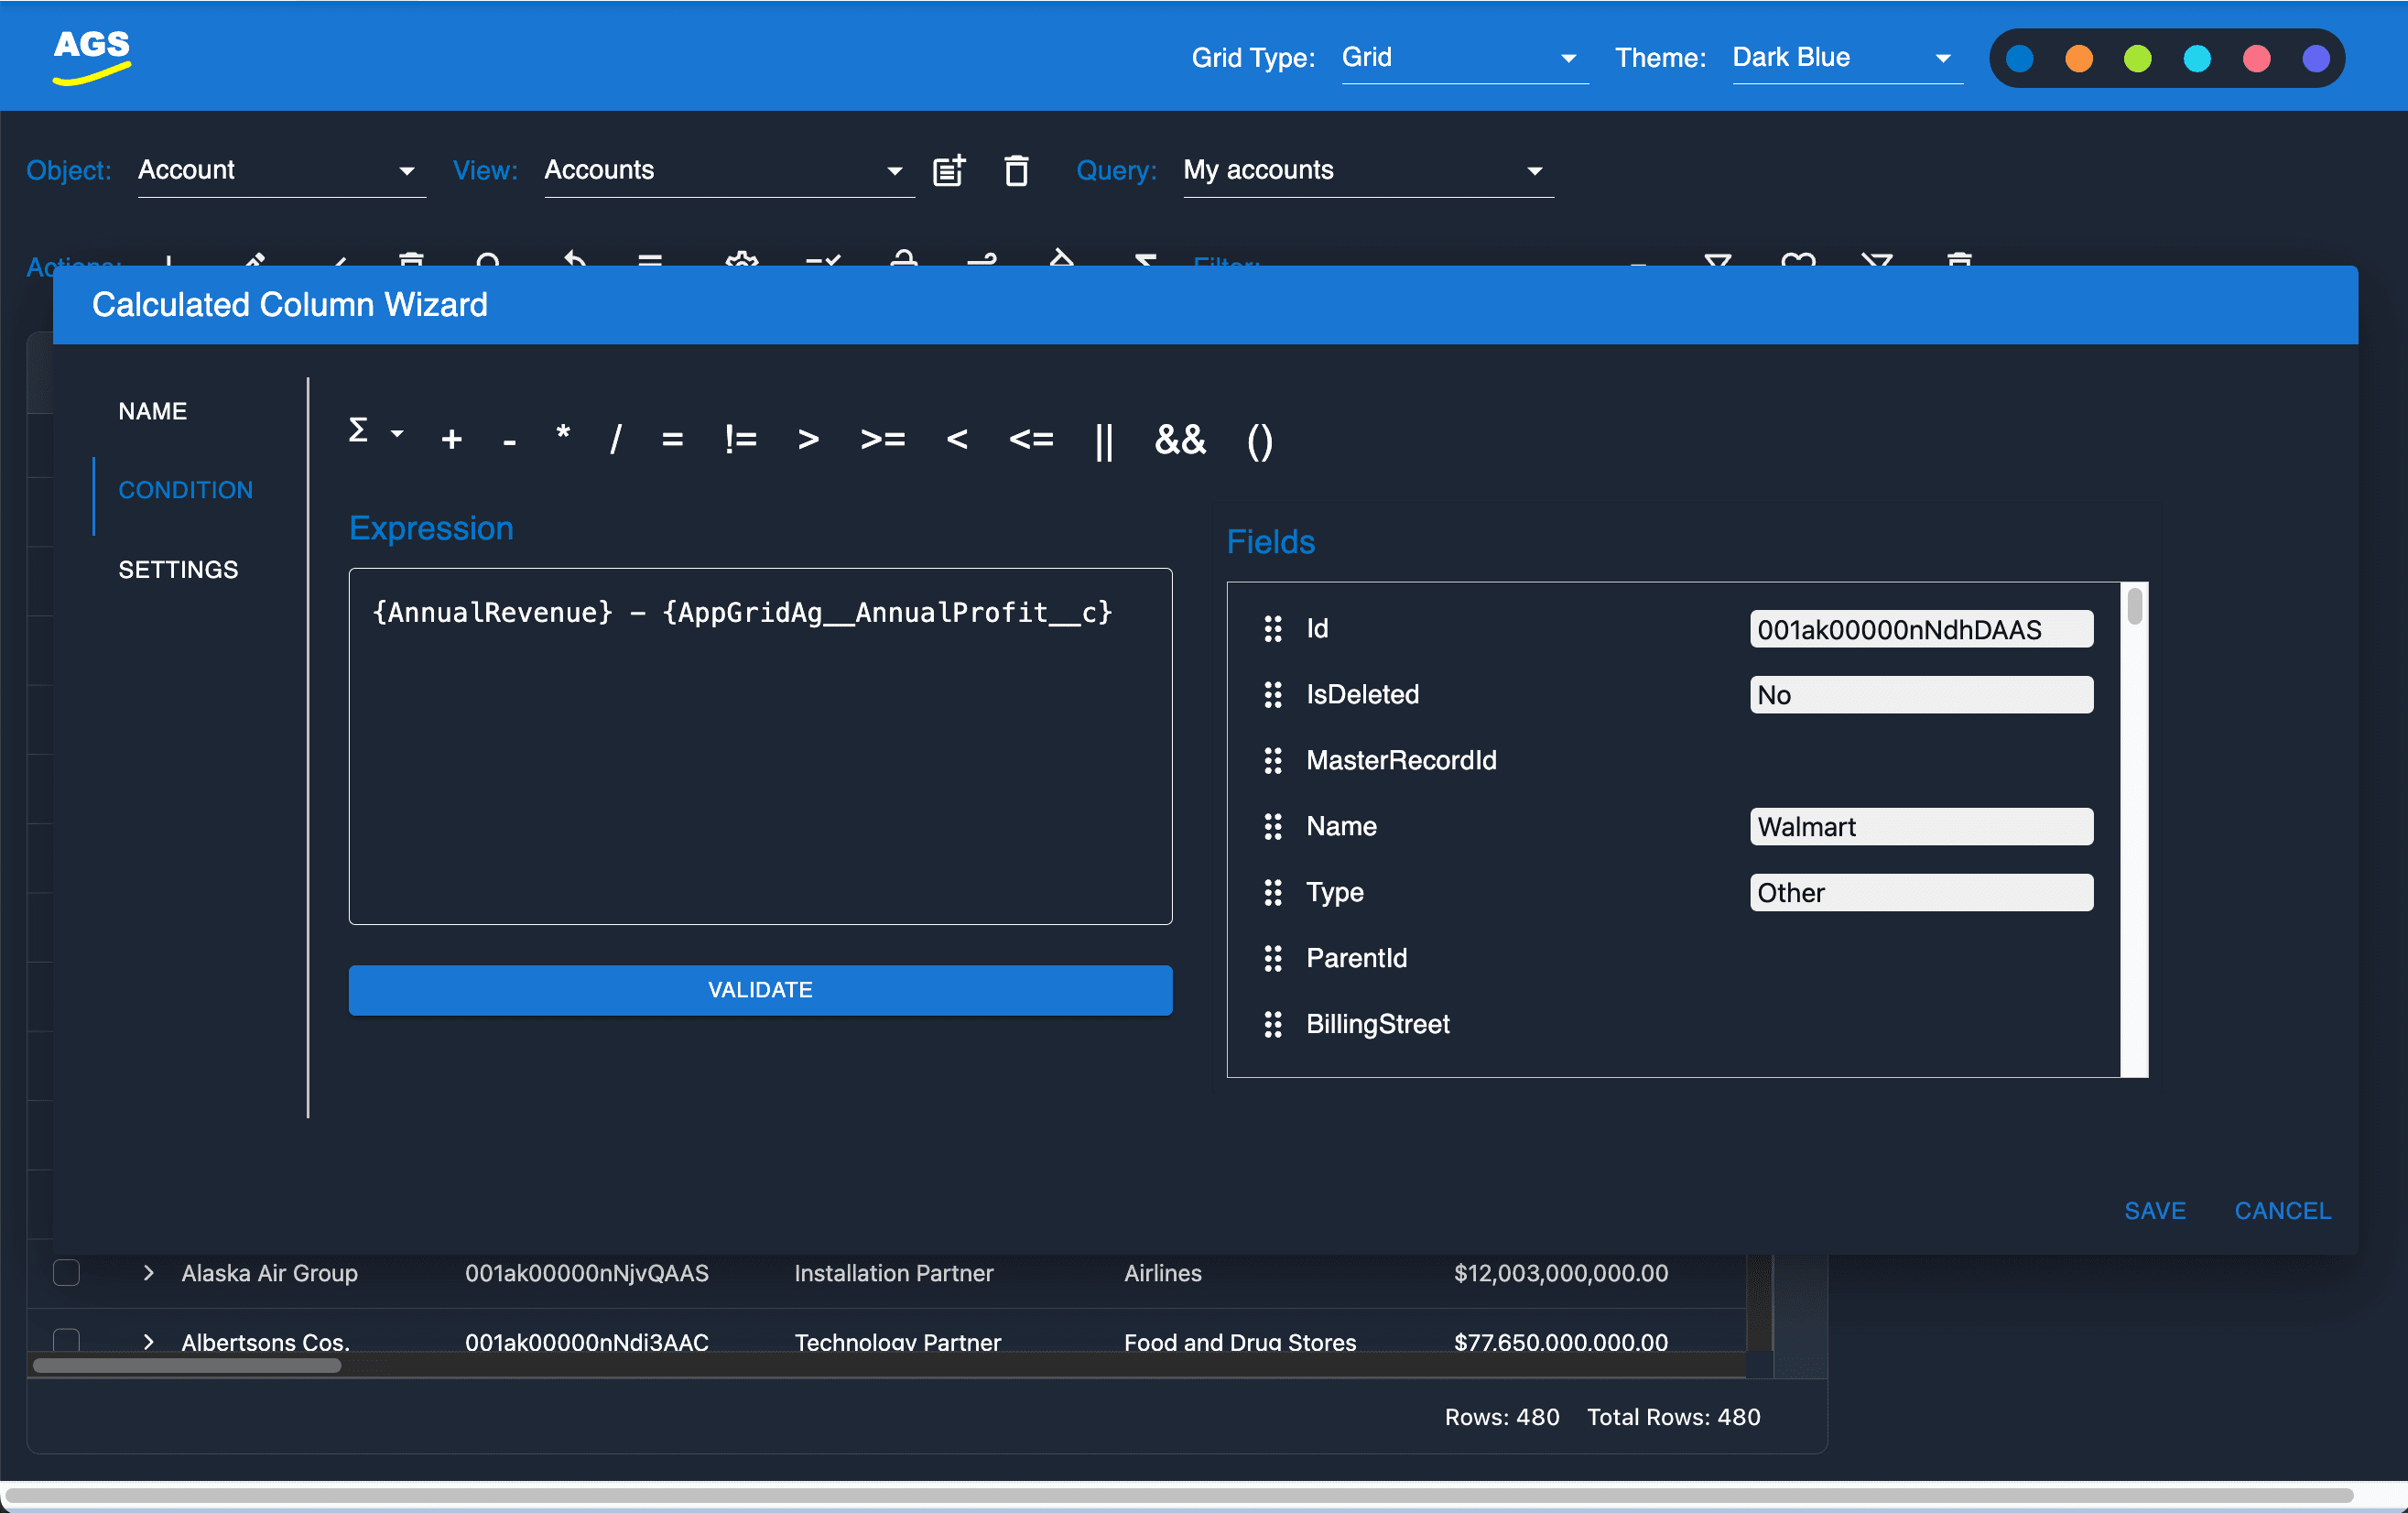The image size is (2408, 1513).
Task: Click the 'Food and Drug Stores' cell
Action: 1239,1342
